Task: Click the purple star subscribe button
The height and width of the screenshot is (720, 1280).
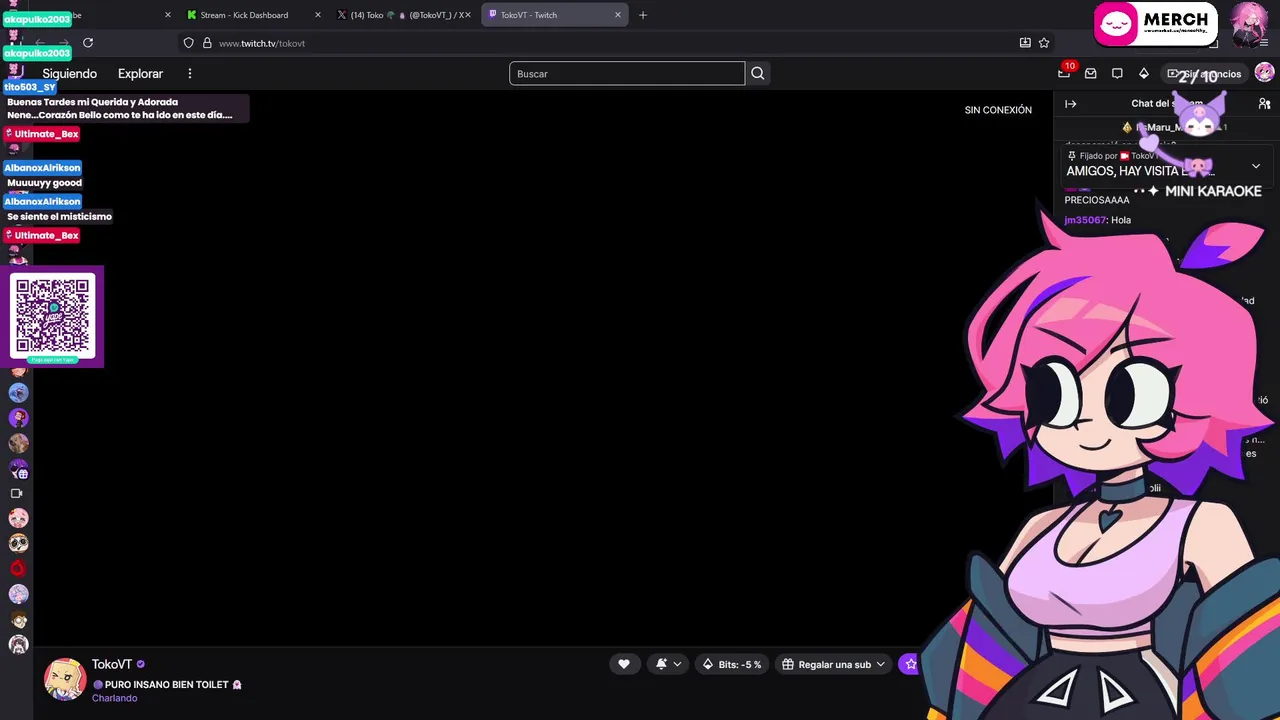Action: point(909,664)
